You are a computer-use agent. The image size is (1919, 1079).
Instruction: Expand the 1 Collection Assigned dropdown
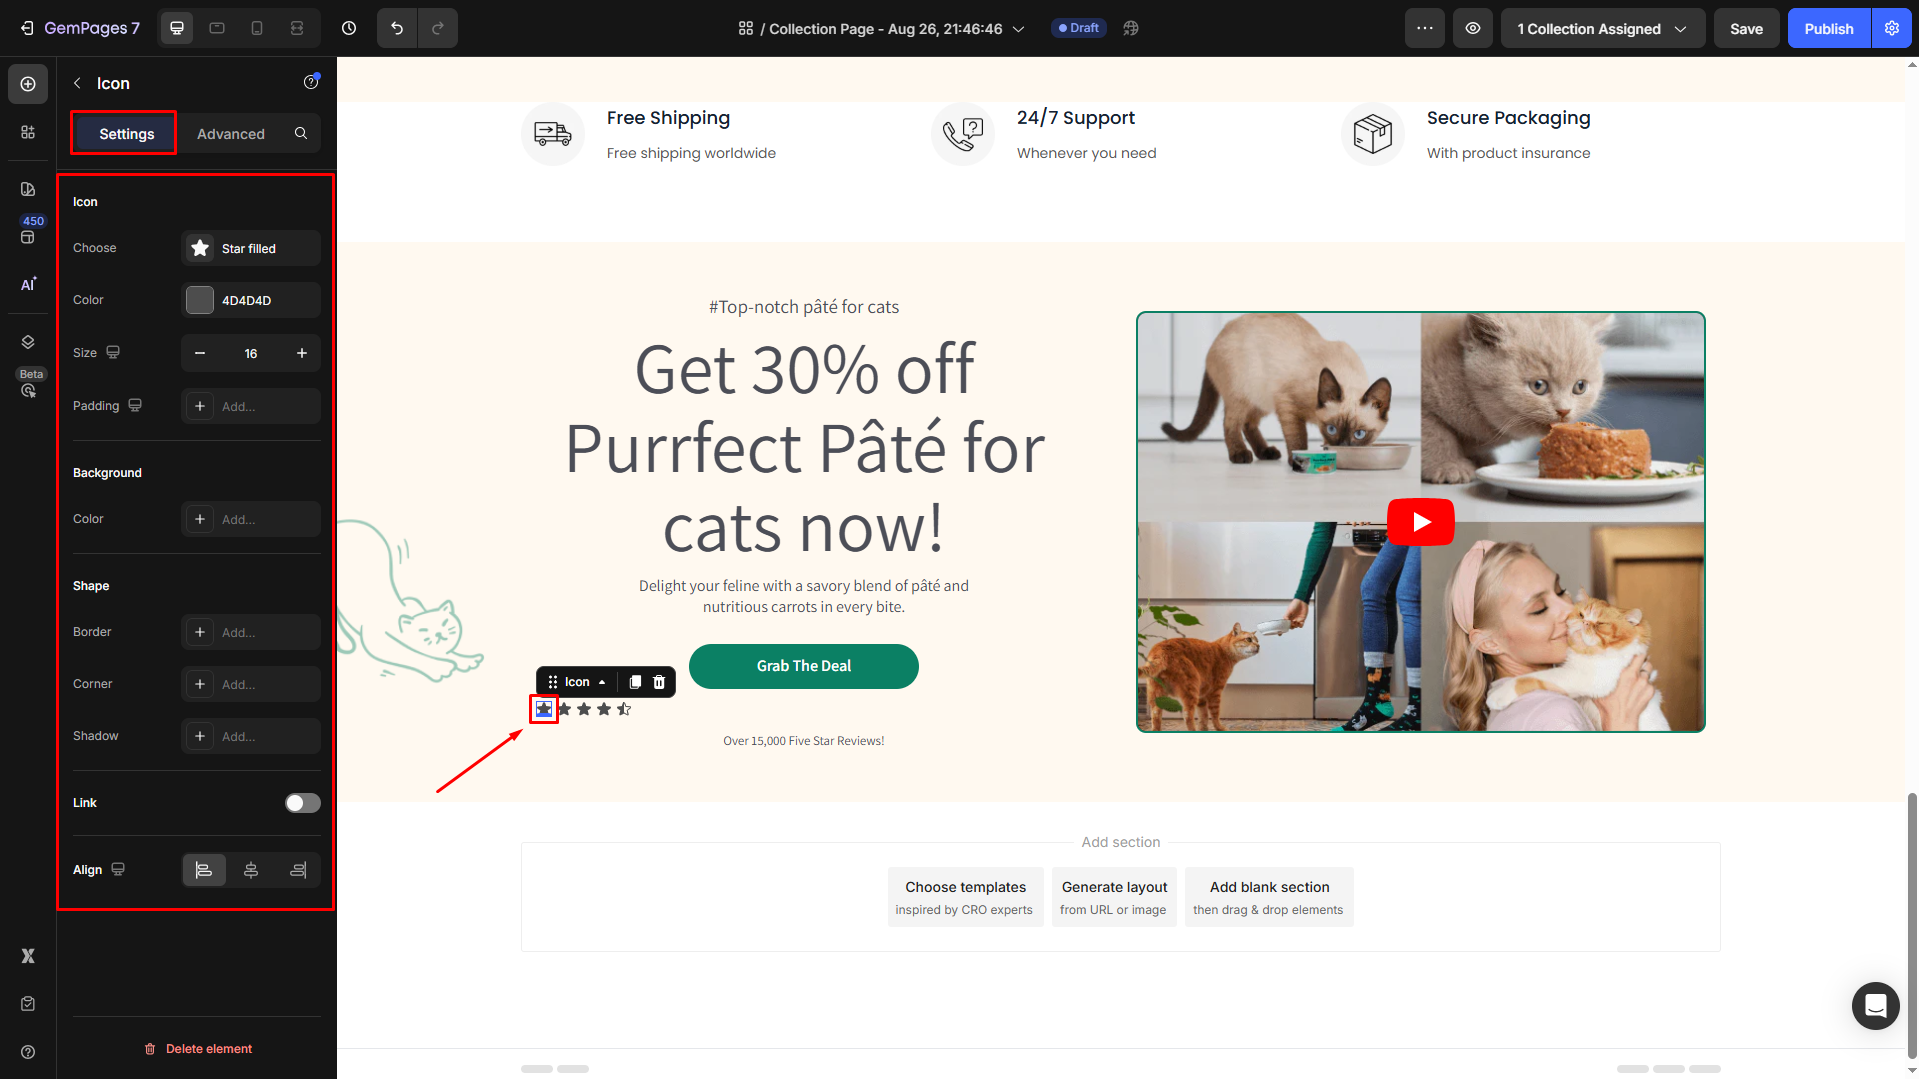pyautogui.click(x=1602, y=28)
